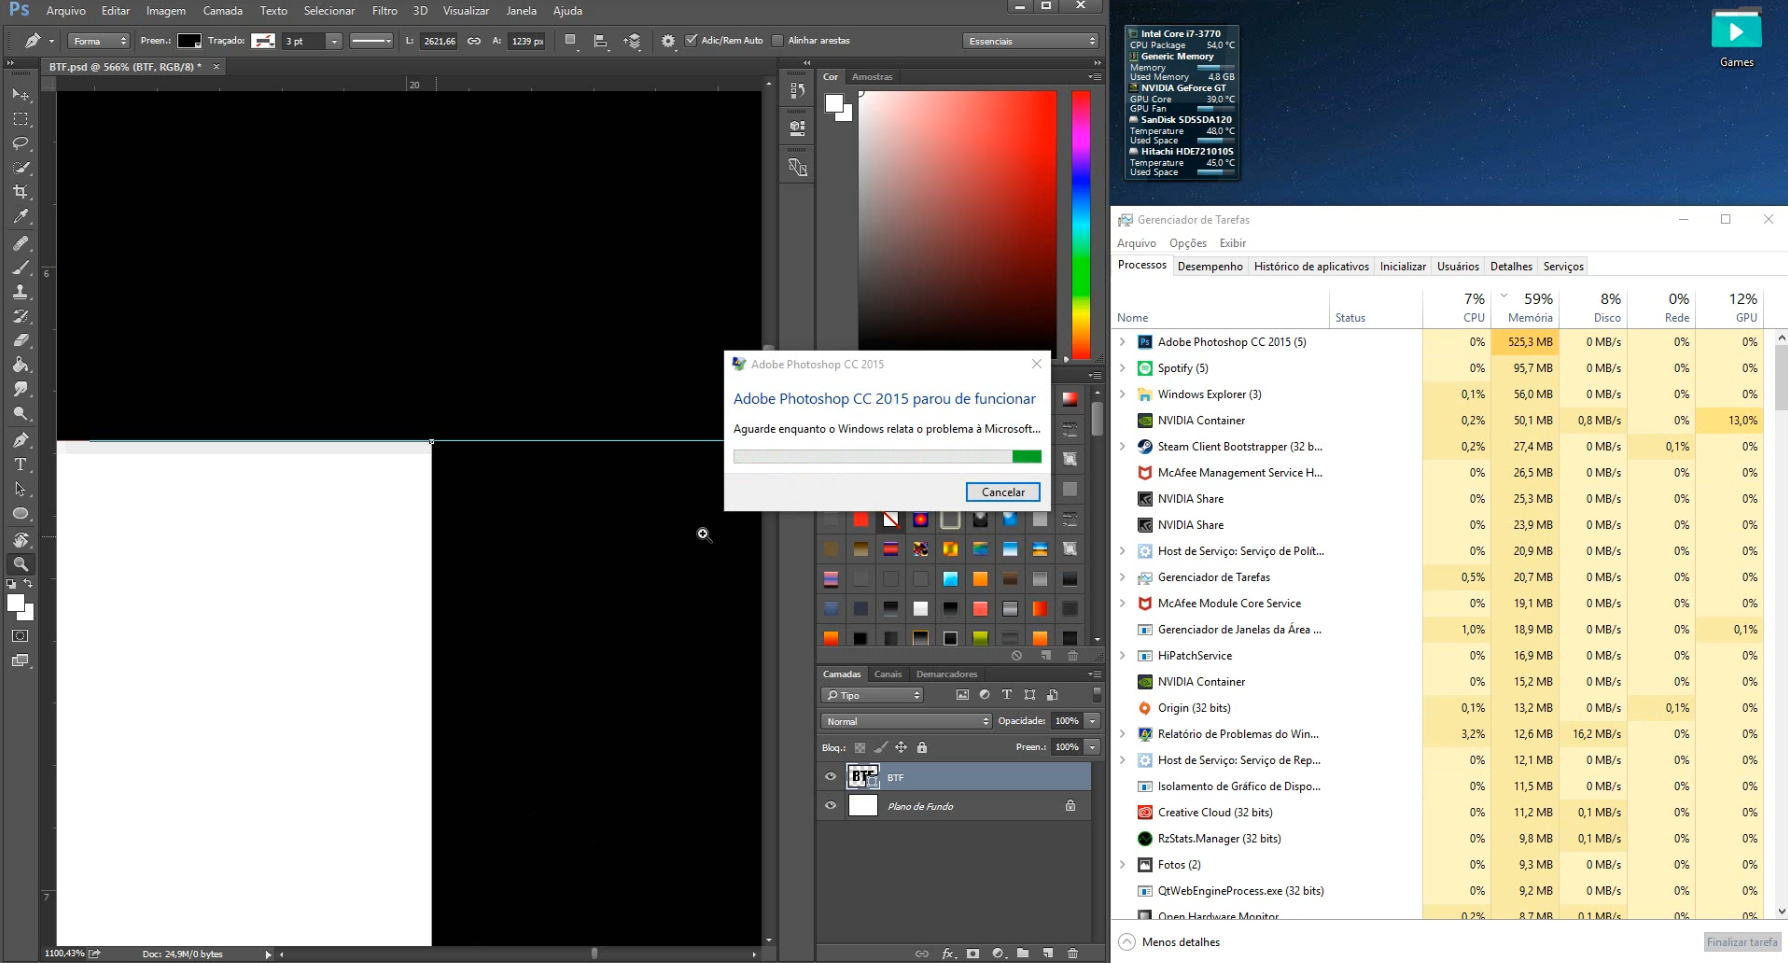Open the Imagem menu
1788x963 pixels.
pyautogui.click(x=166, y=11)
